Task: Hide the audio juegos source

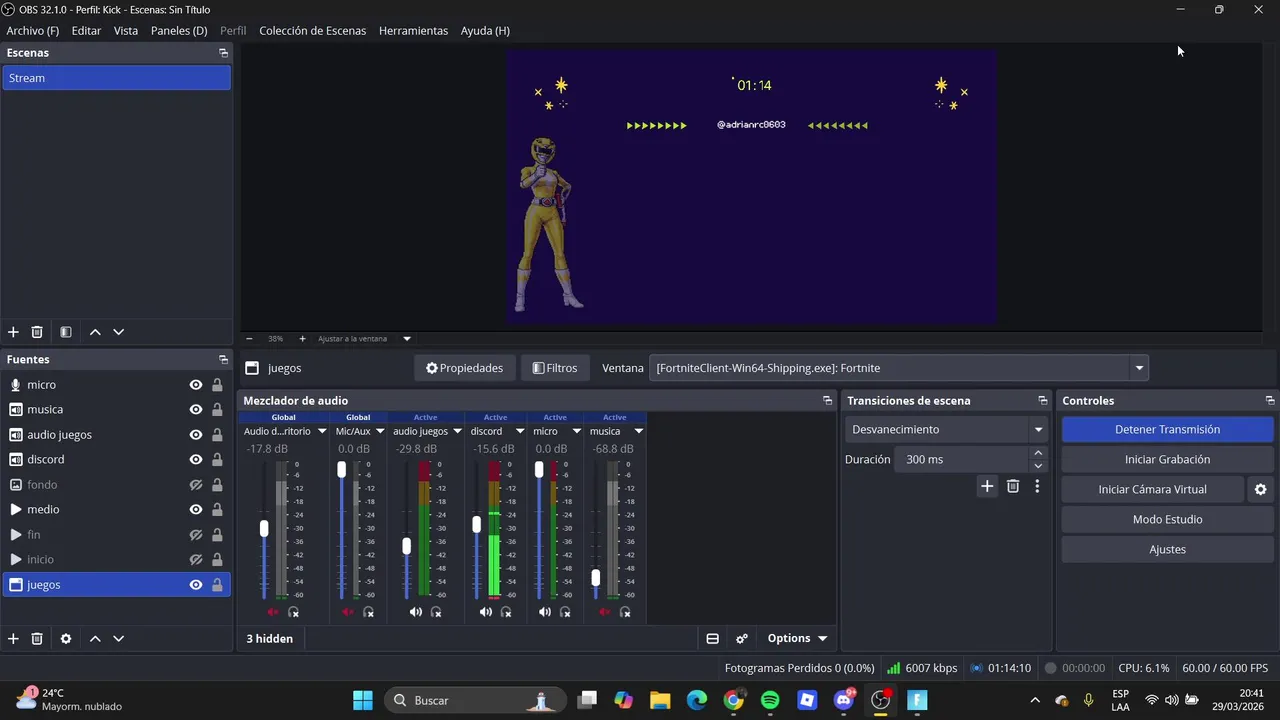Action: click(196, 435)
